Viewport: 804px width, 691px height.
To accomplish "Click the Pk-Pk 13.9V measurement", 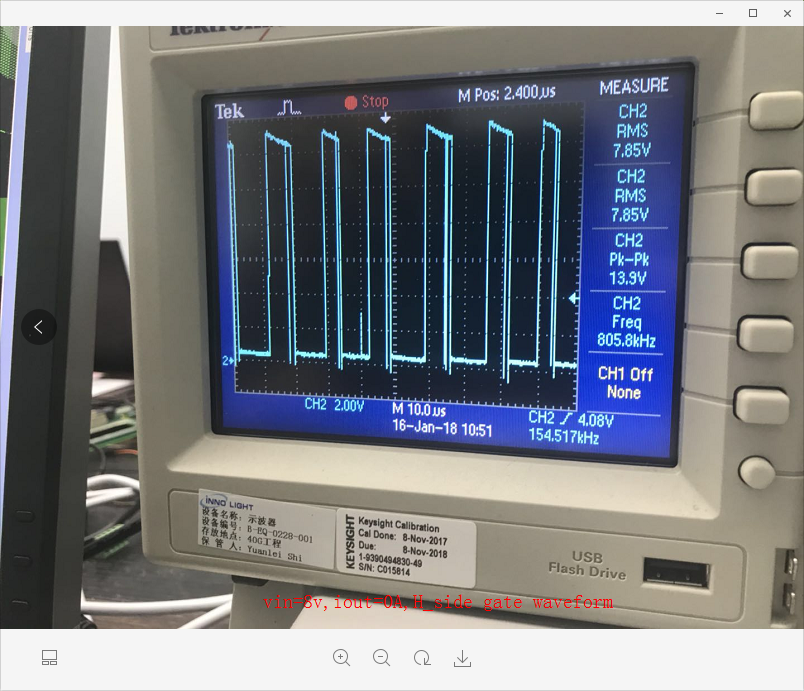I will [629, 259].
